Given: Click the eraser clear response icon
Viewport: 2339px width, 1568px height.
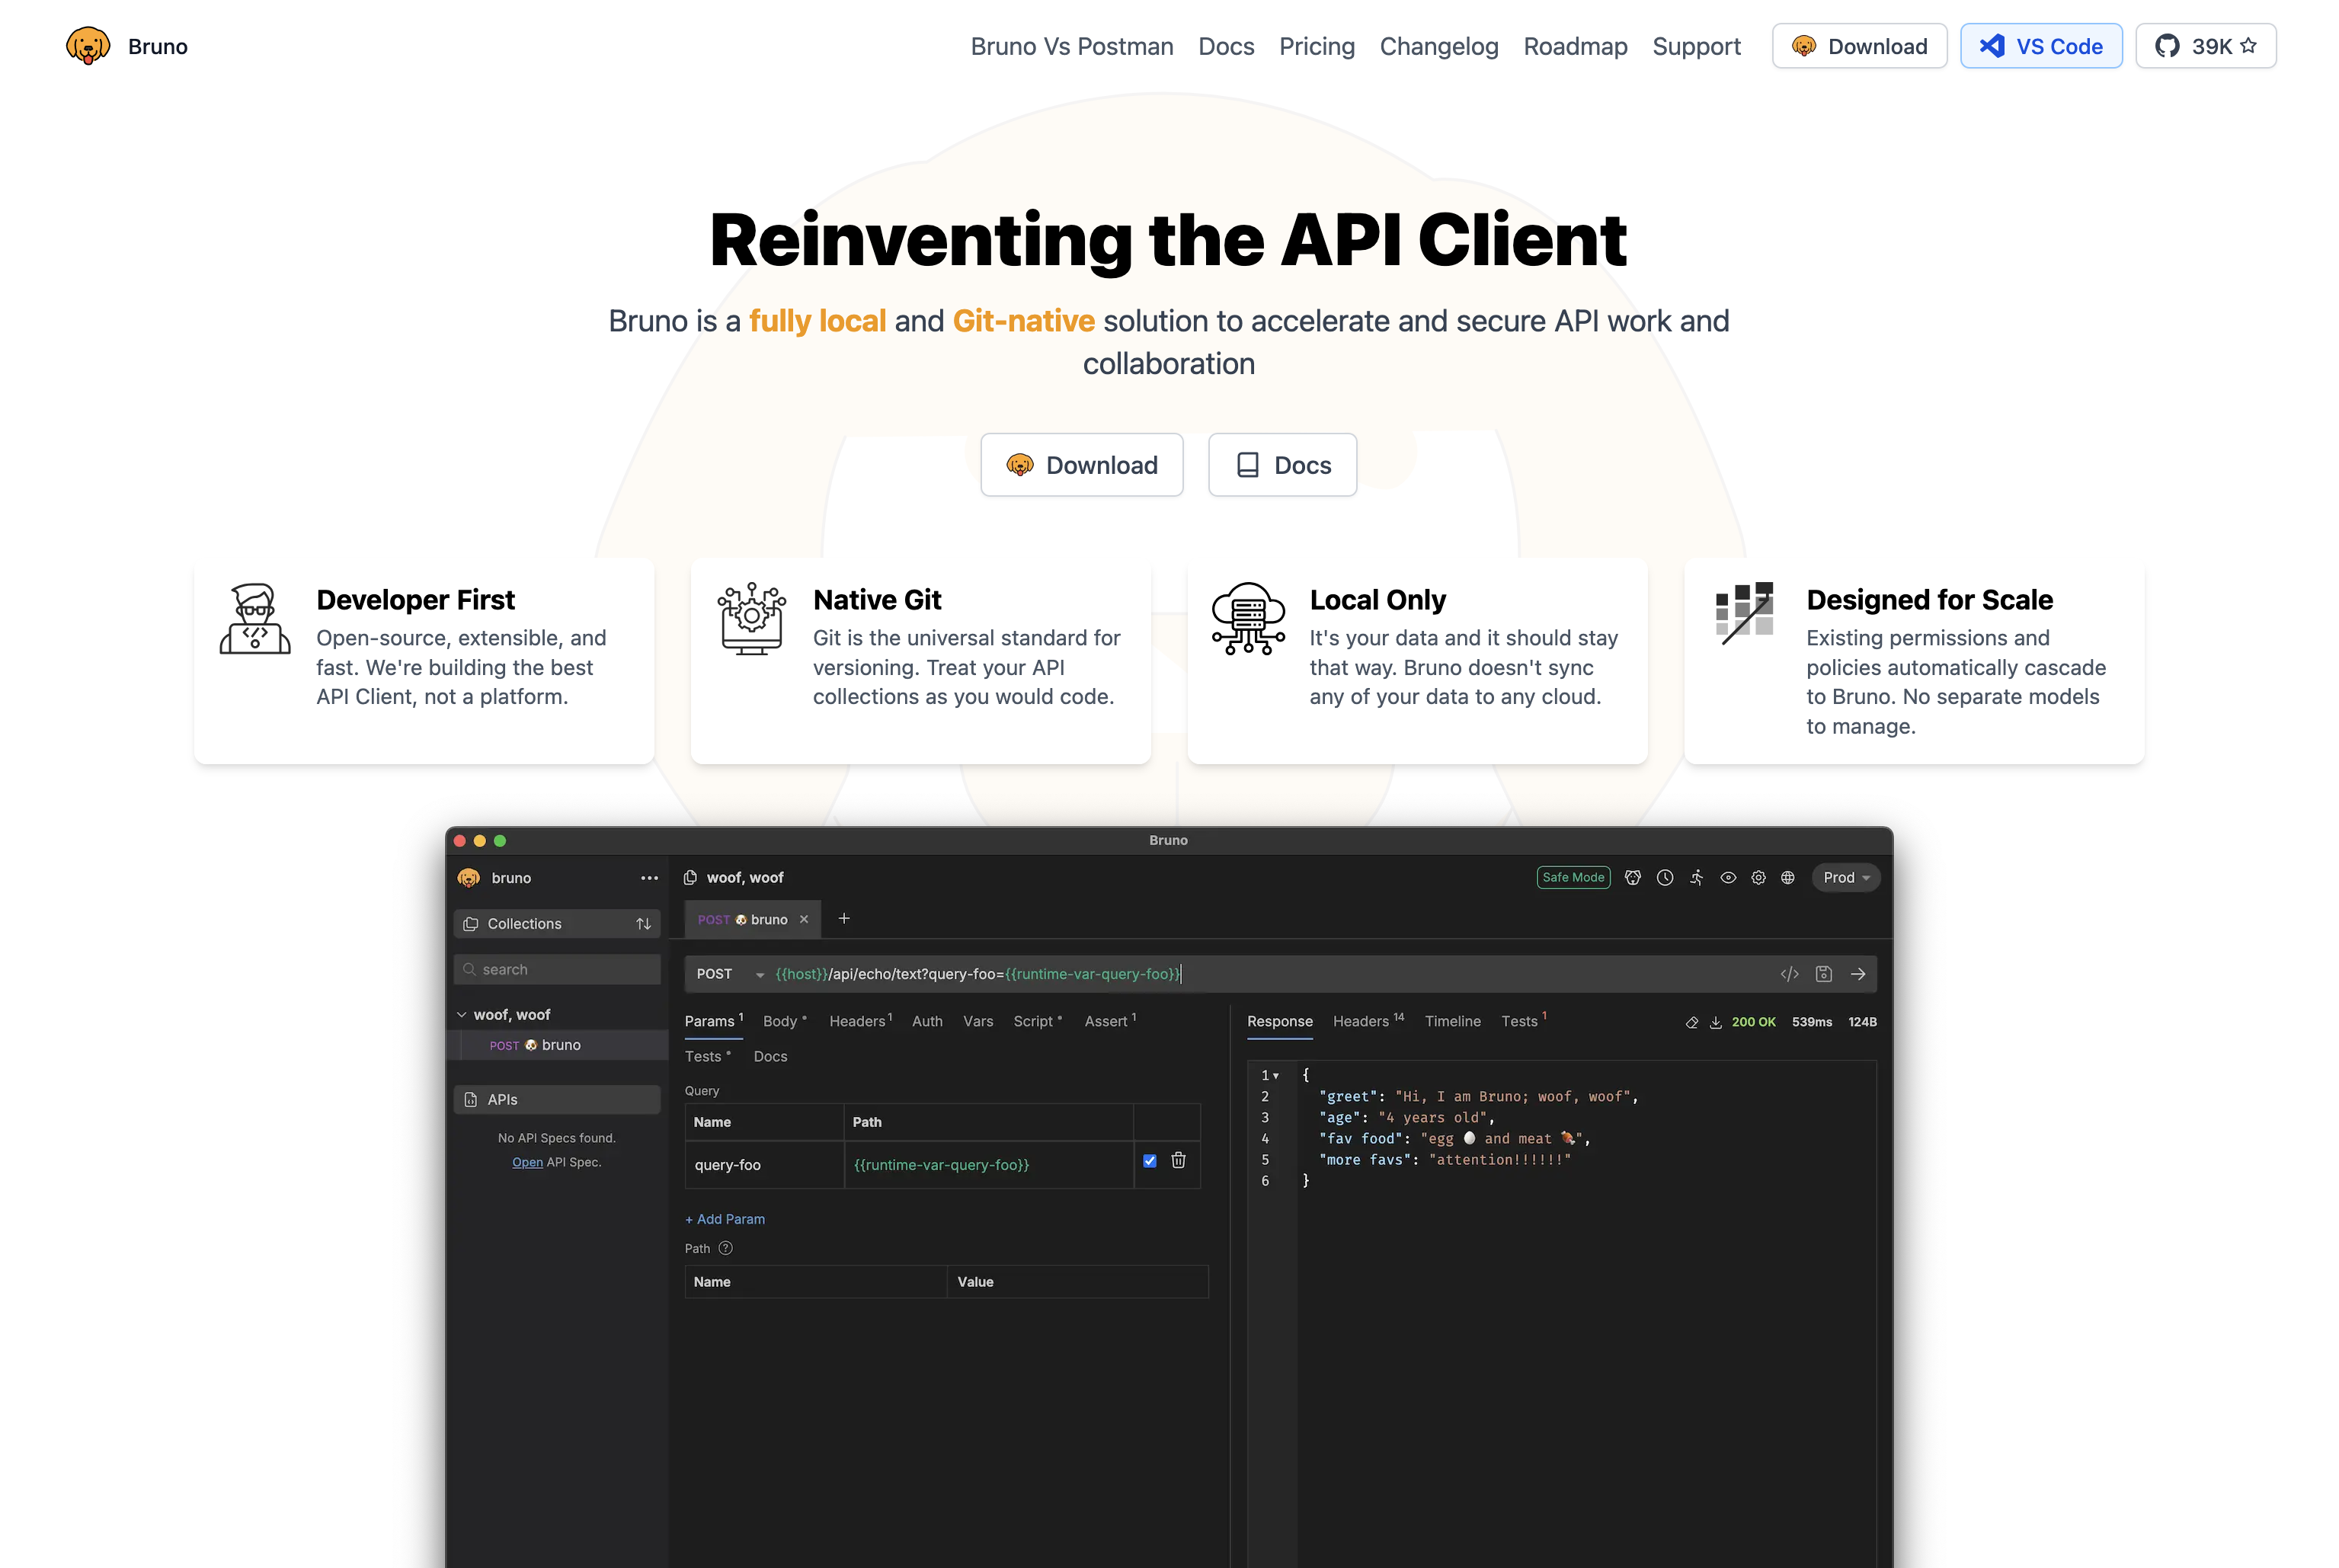Looking at the screenshot, I should coord(1692,1022).
